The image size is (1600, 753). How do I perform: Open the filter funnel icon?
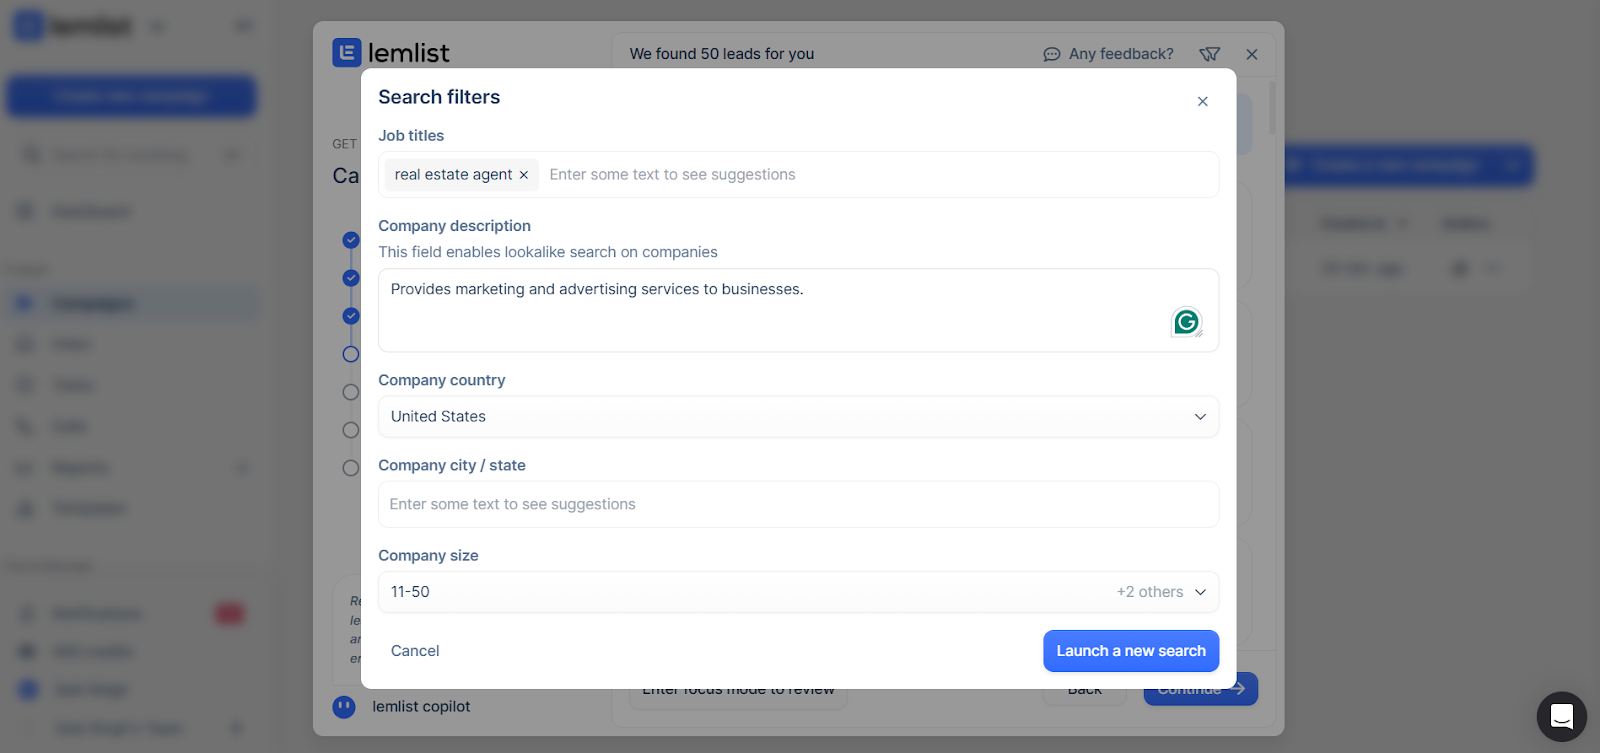point(1209,54)
